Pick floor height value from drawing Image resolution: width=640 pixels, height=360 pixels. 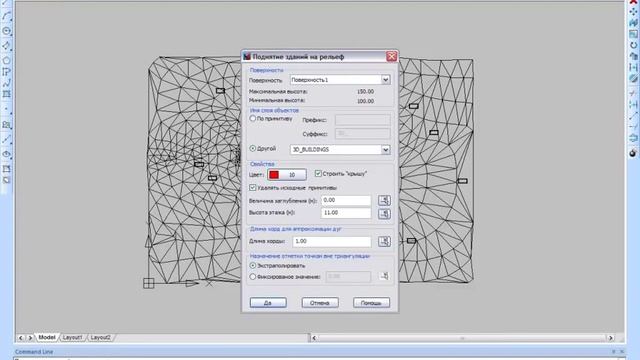(384, 213)
